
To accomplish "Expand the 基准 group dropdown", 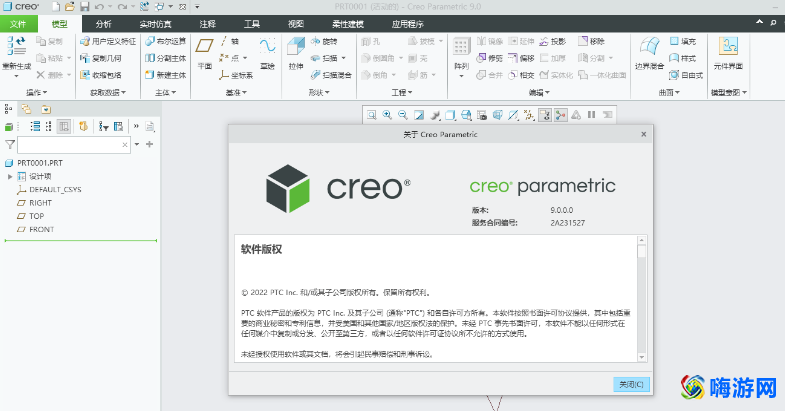I will click(236, 93).
